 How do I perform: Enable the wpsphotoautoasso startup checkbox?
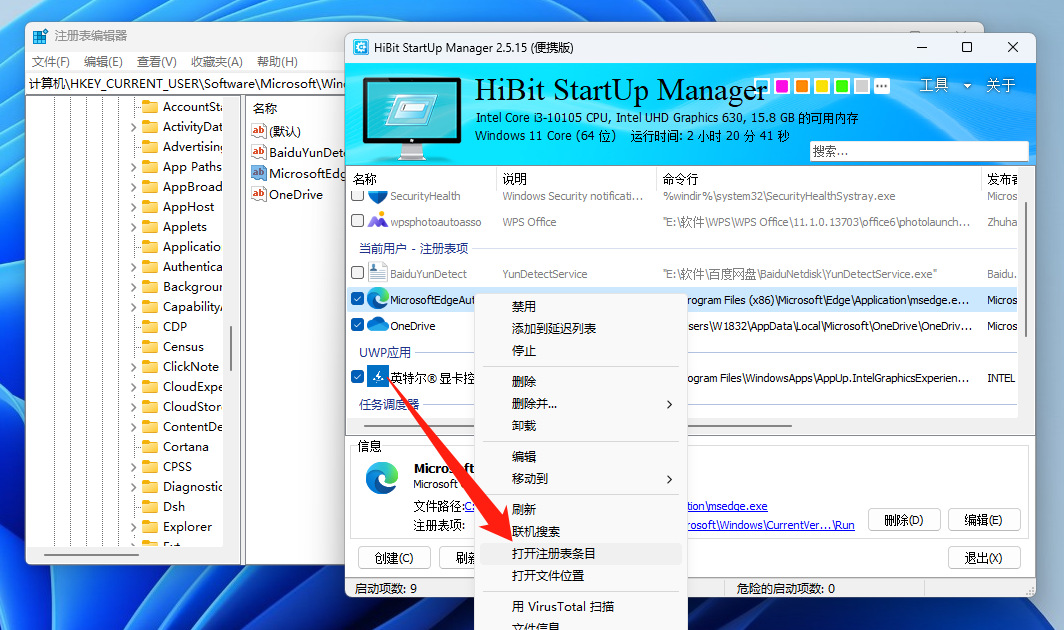click(x=358, y=221)
